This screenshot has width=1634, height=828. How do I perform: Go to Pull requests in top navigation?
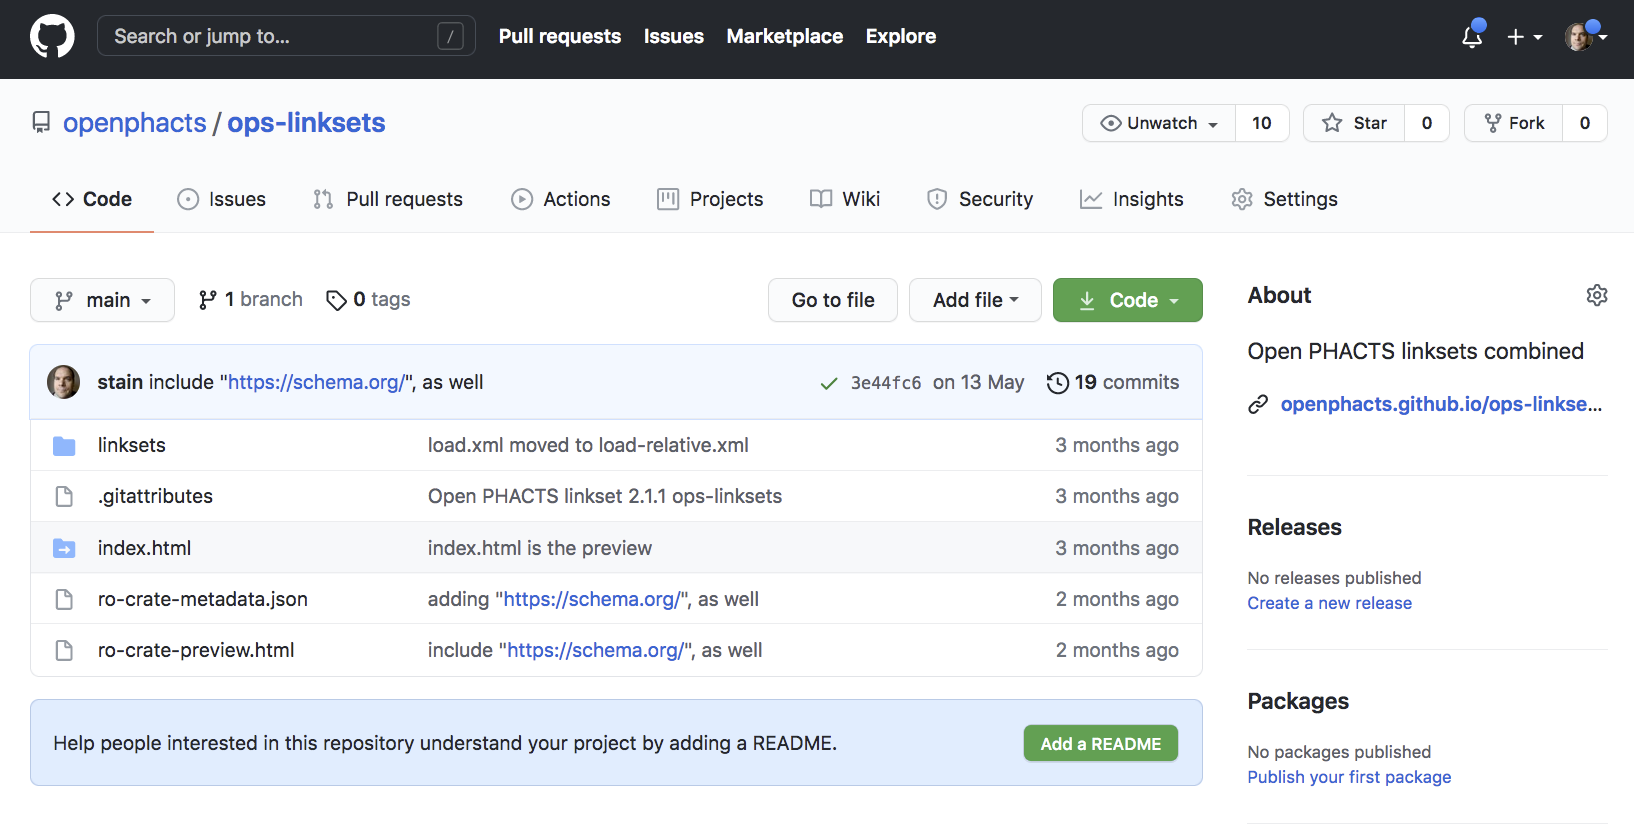[x=560, y=36]
